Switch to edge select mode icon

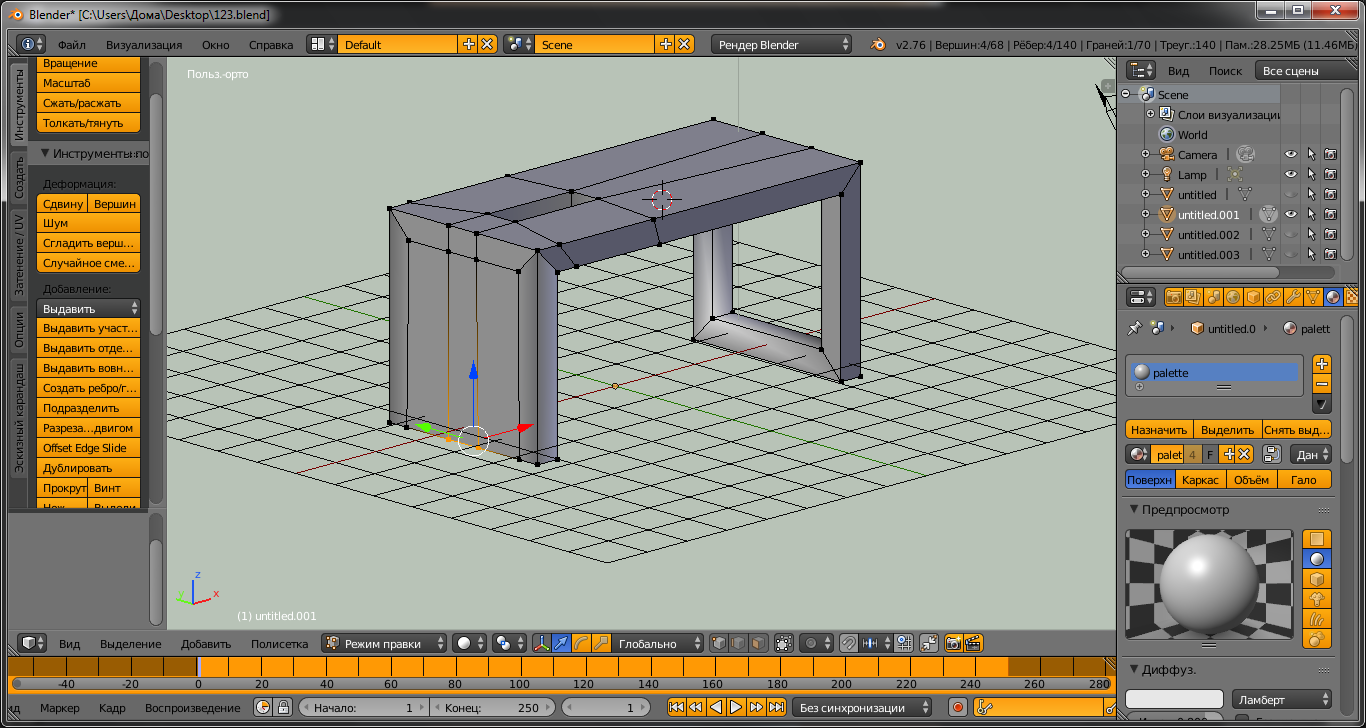[x=738, y=643]
